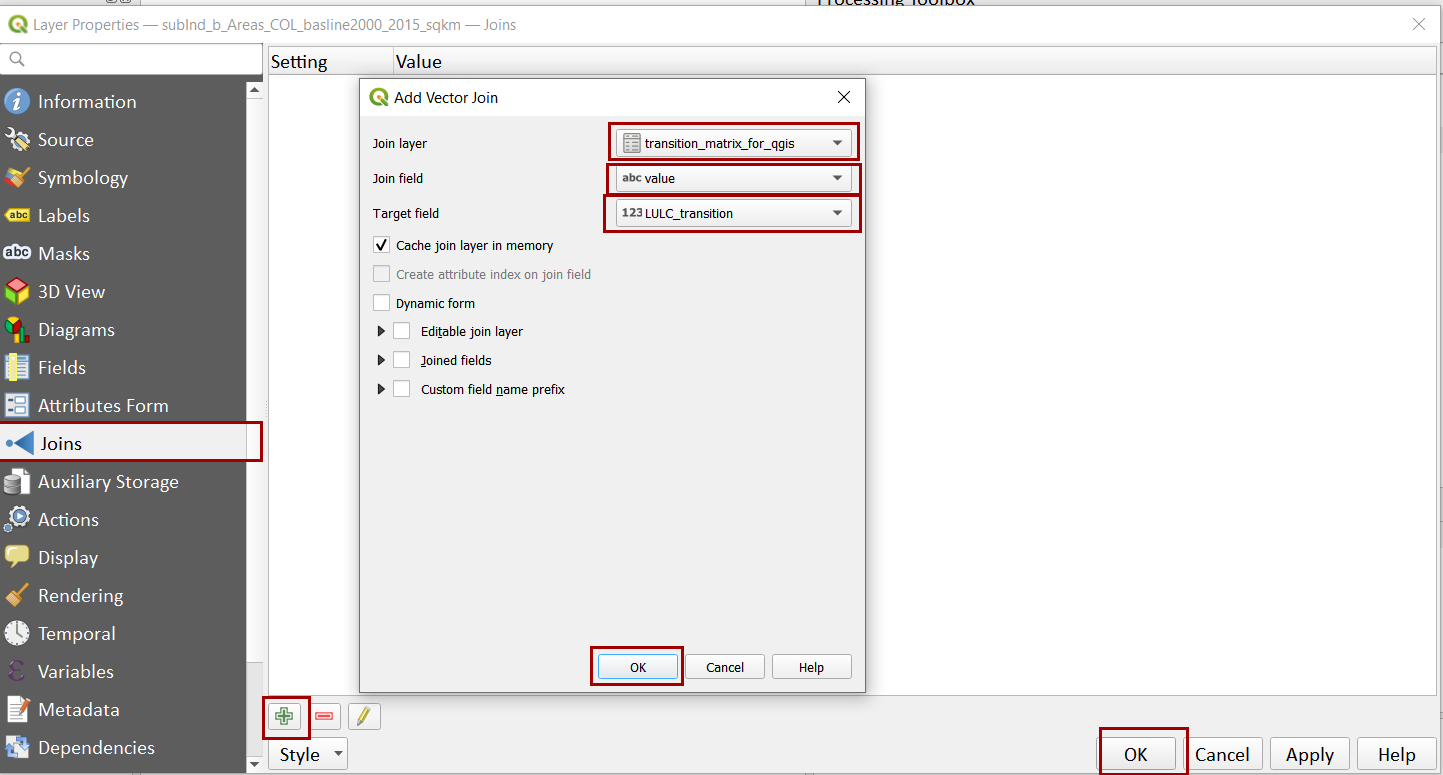
Task: Expand Custom field name prefix section
Action: [380, 389]
